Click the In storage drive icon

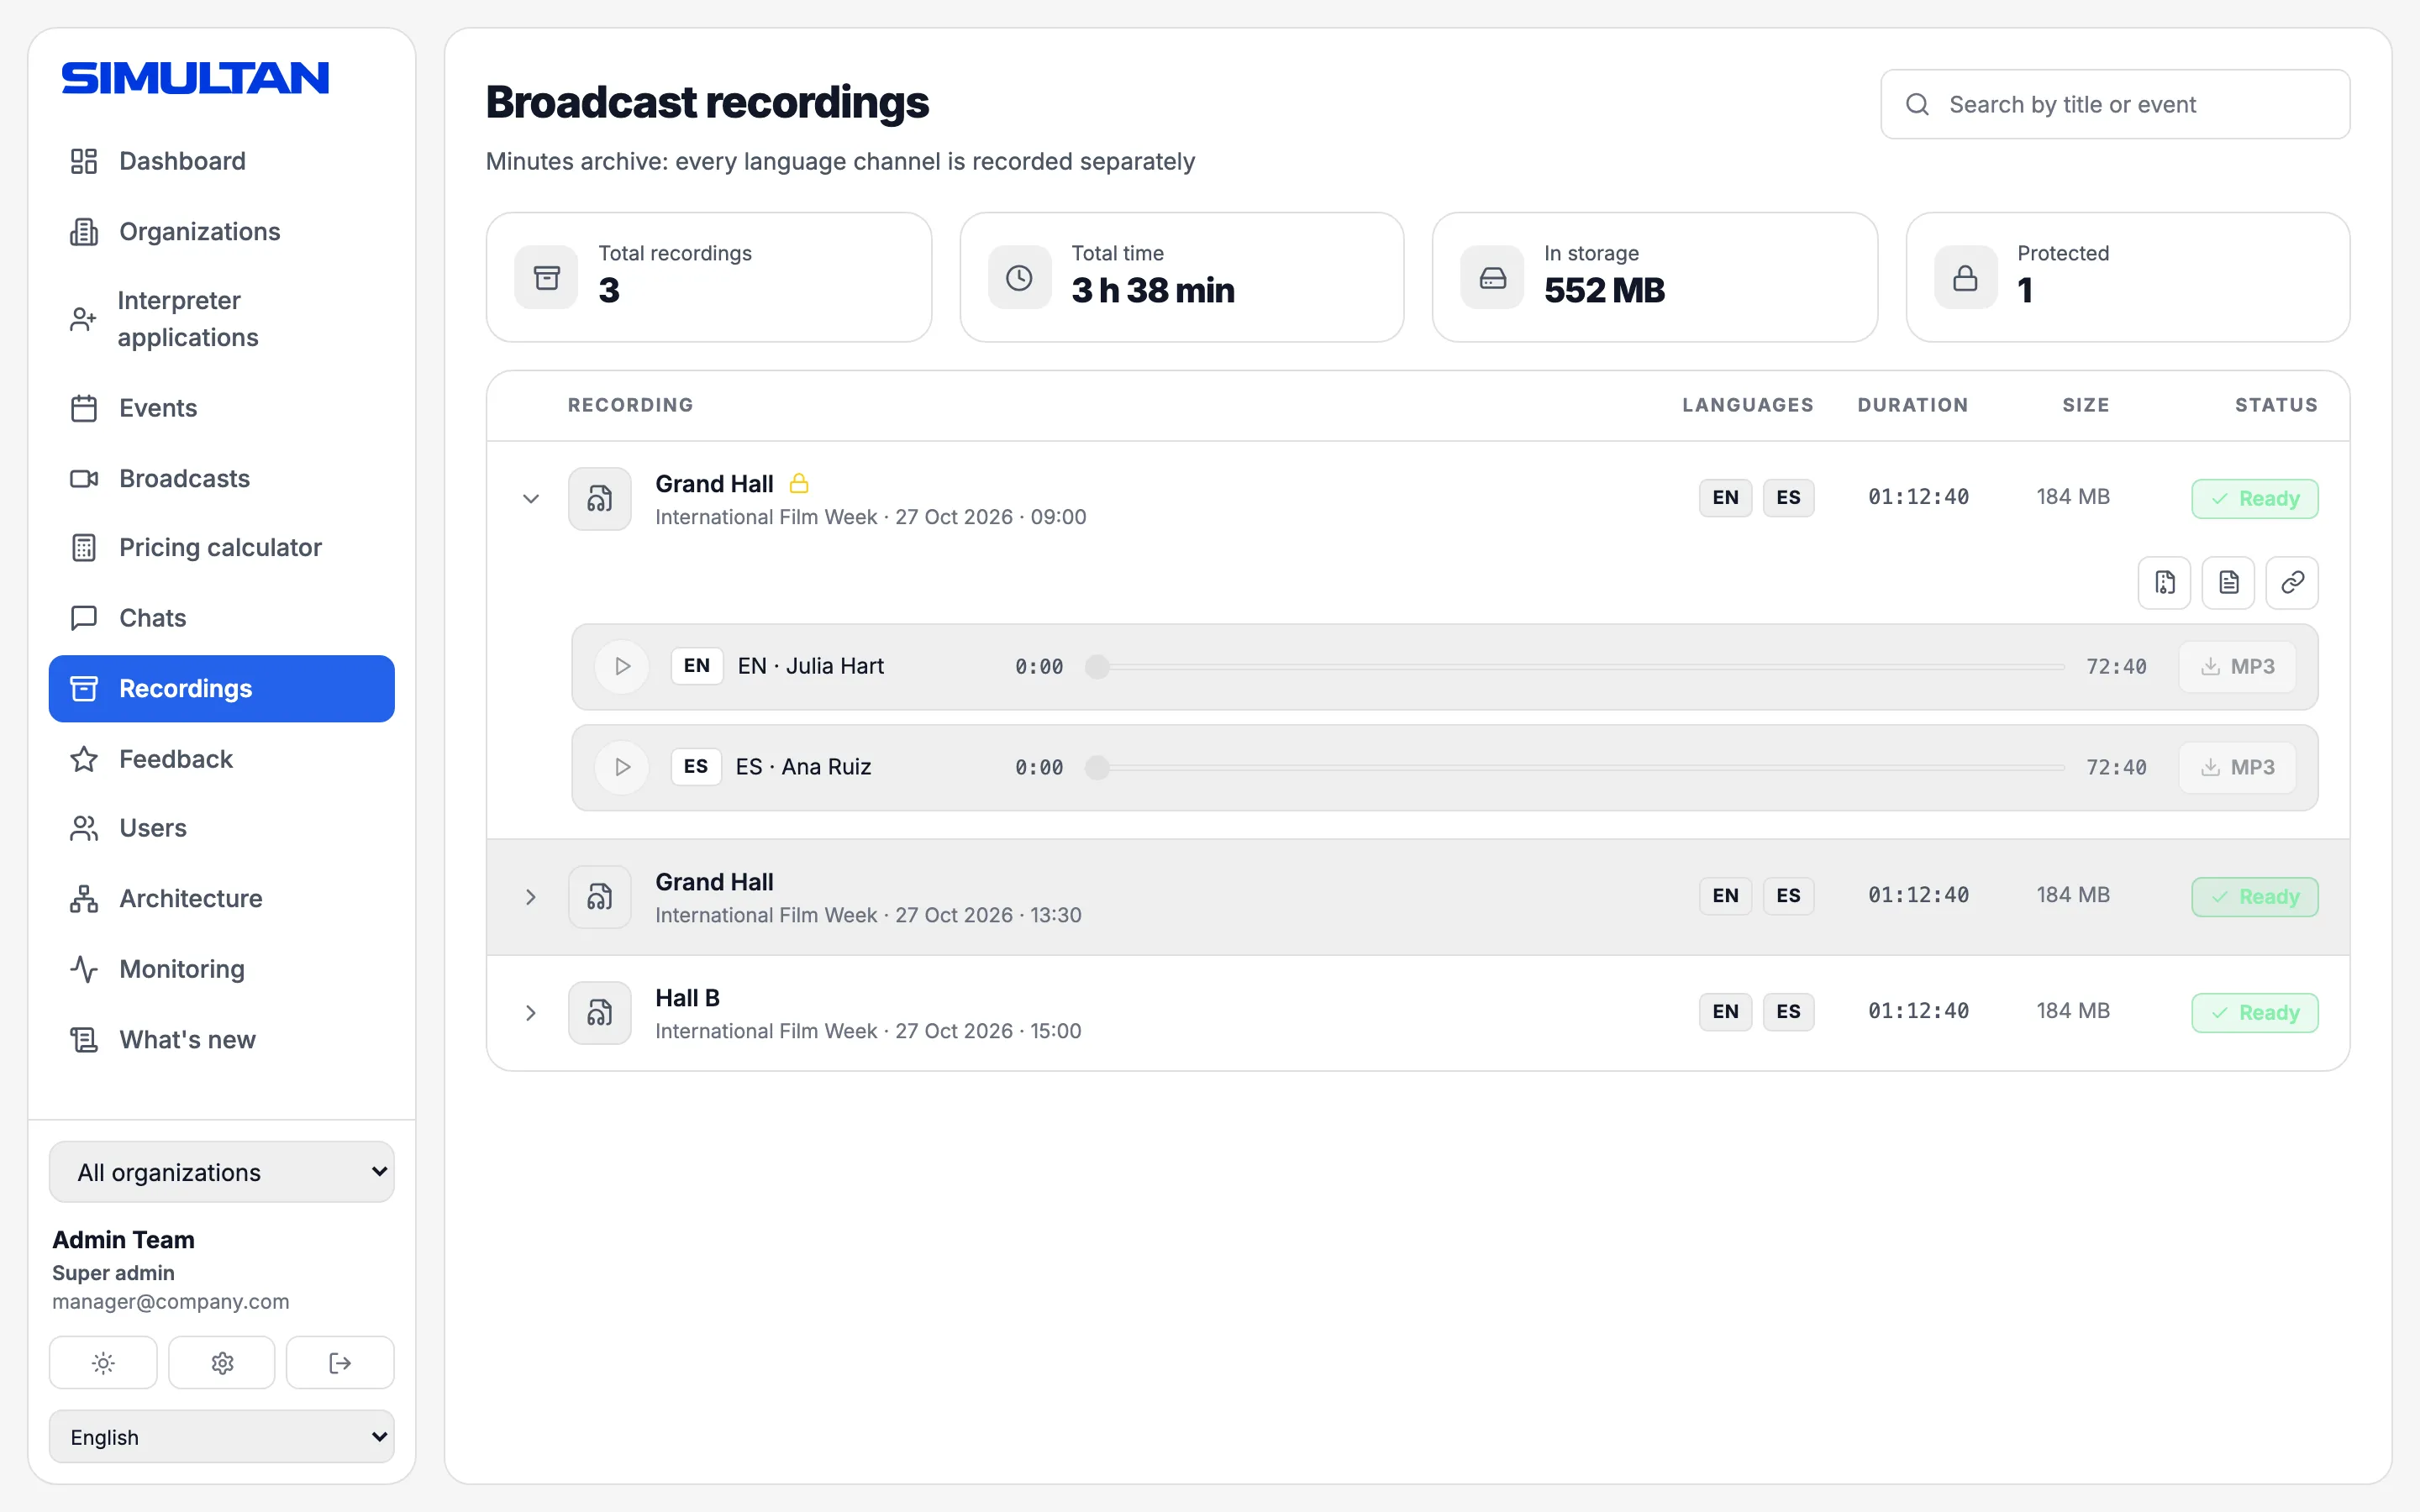(1492, 277)
